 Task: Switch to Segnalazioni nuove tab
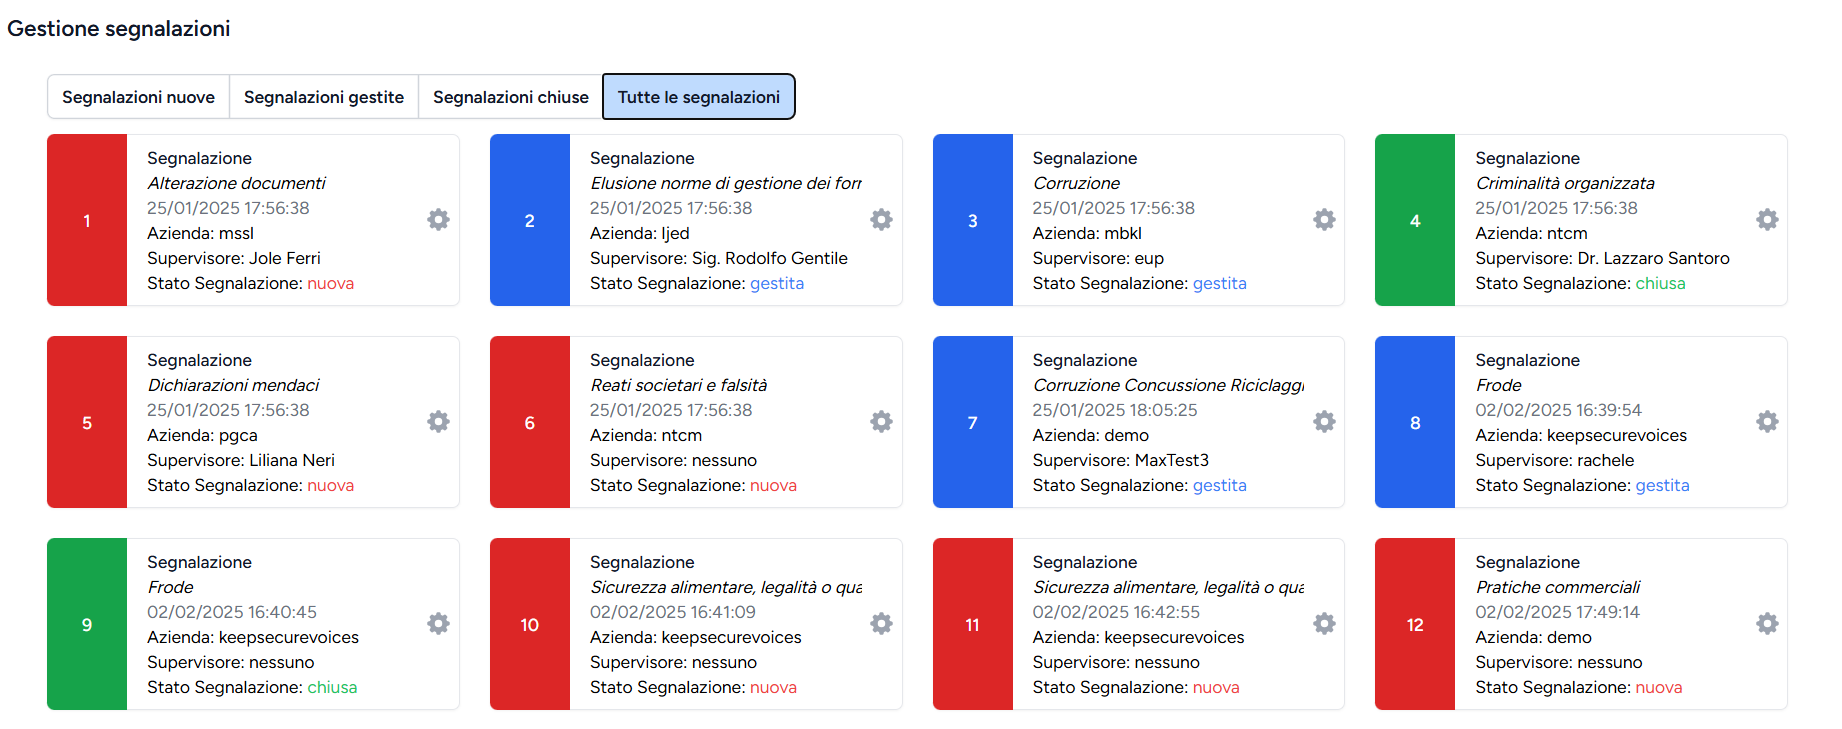point(138,96)
